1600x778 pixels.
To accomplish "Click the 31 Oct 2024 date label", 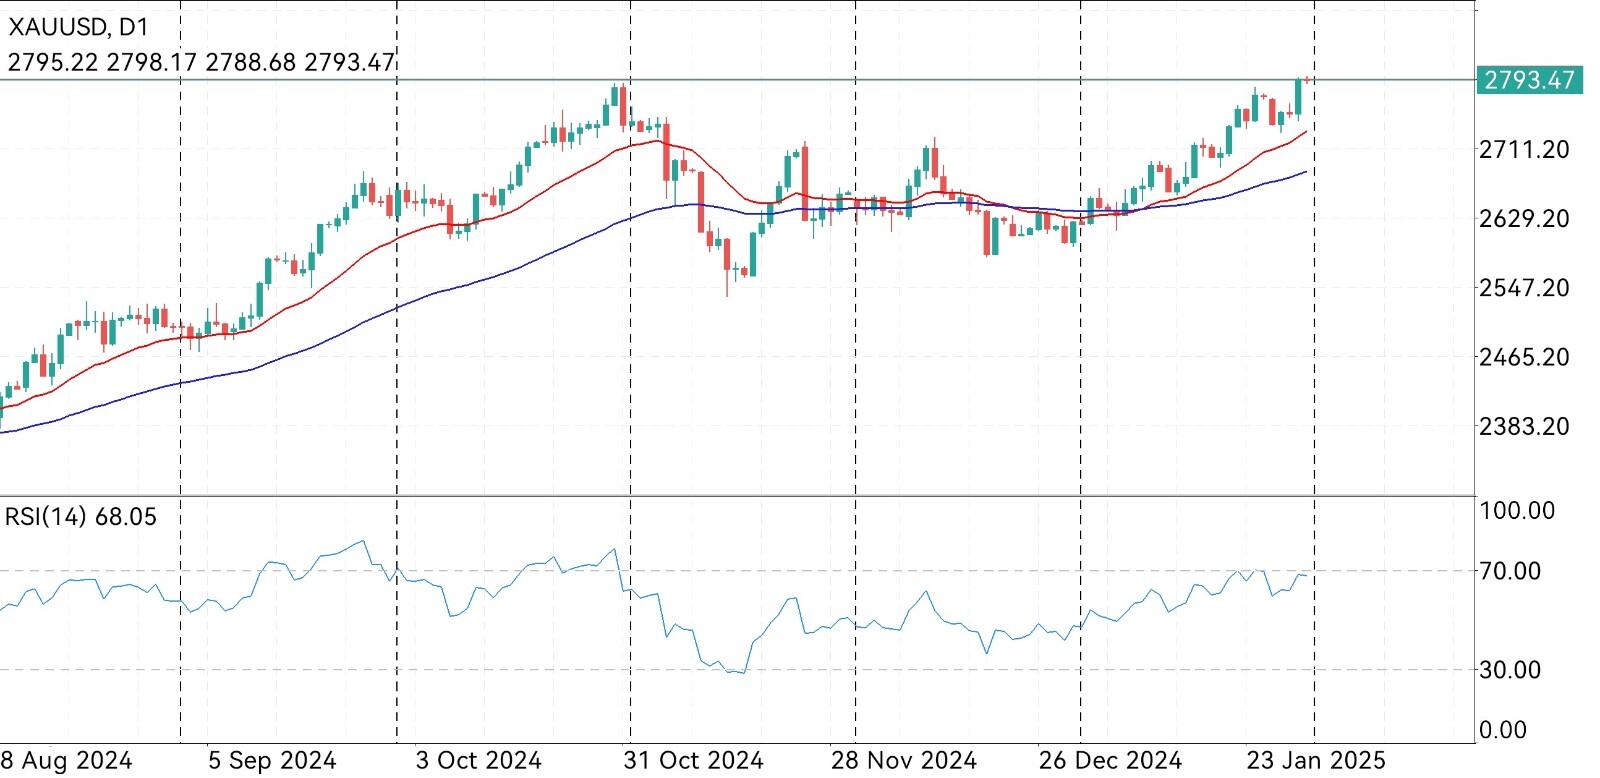I will pos(692,761).
